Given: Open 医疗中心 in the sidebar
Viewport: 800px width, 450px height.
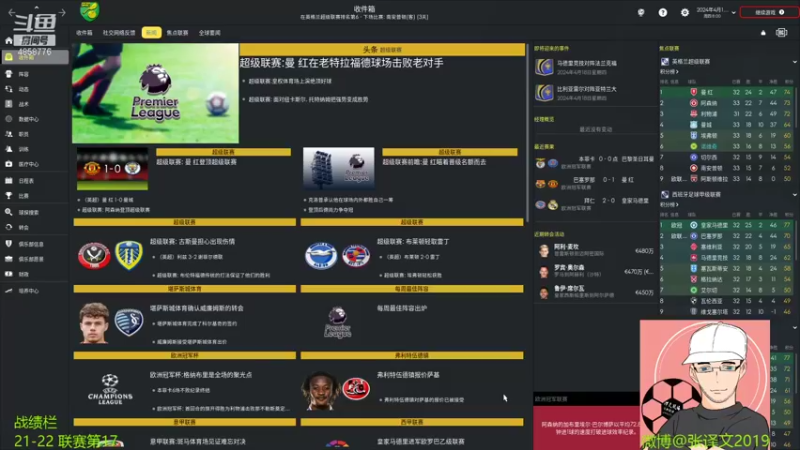Looking at the screenshot, I should click(x=35, y=164).
